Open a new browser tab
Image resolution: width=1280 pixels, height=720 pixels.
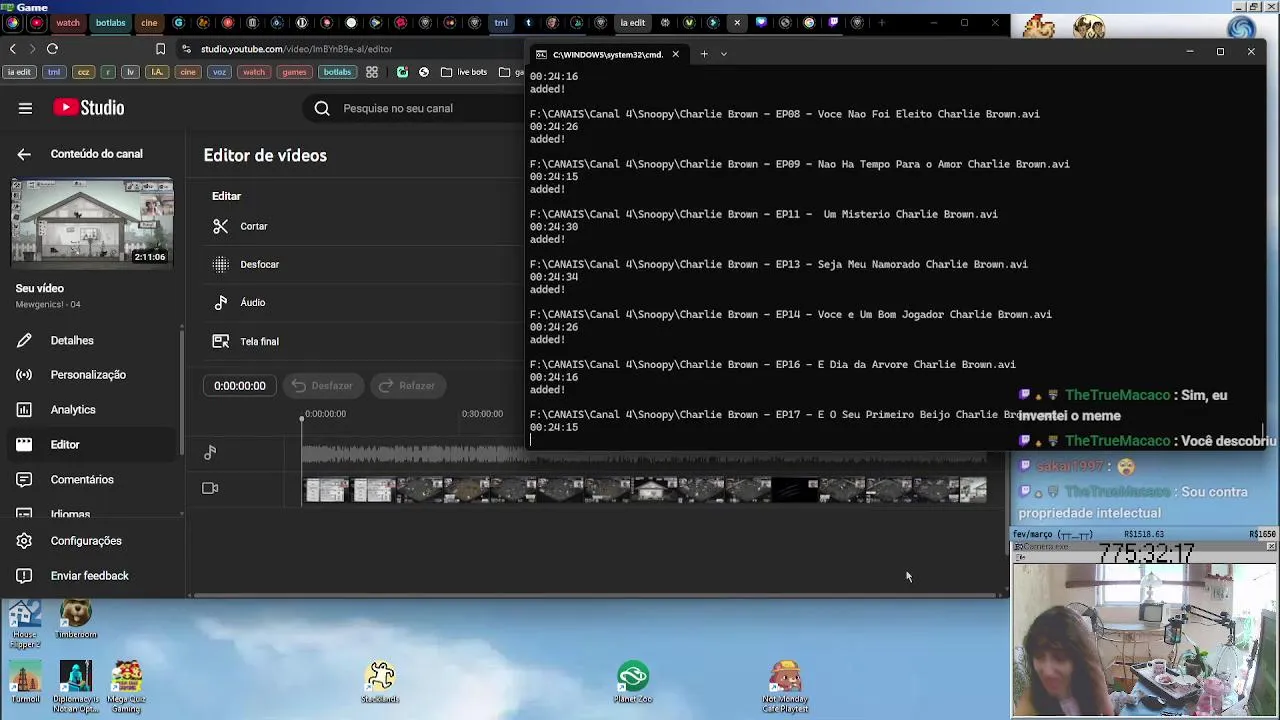click(x=881, y=22)
